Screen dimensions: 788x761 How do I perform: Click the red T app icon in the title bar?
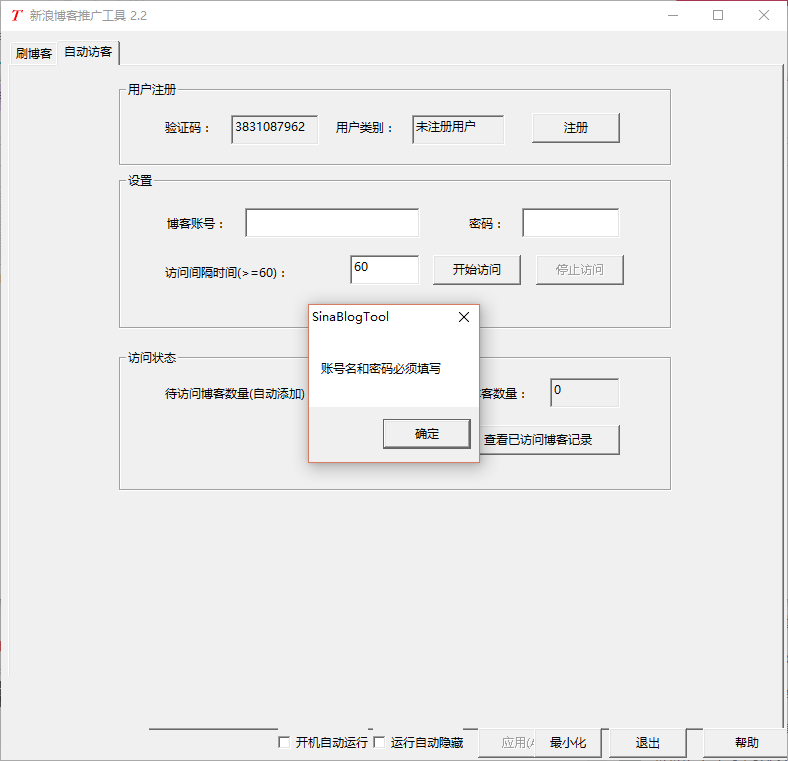(x=16, y=16)
